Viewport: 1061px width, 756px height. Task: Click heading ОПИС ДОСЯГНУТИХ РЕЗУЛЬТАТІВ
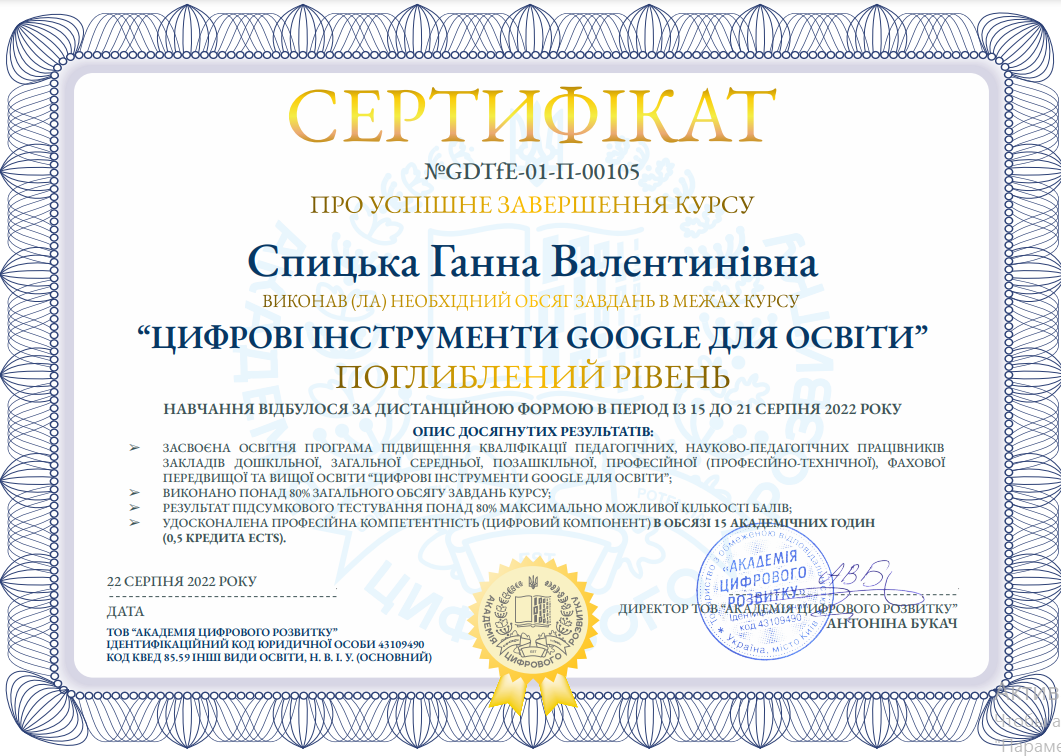point(533,431)
